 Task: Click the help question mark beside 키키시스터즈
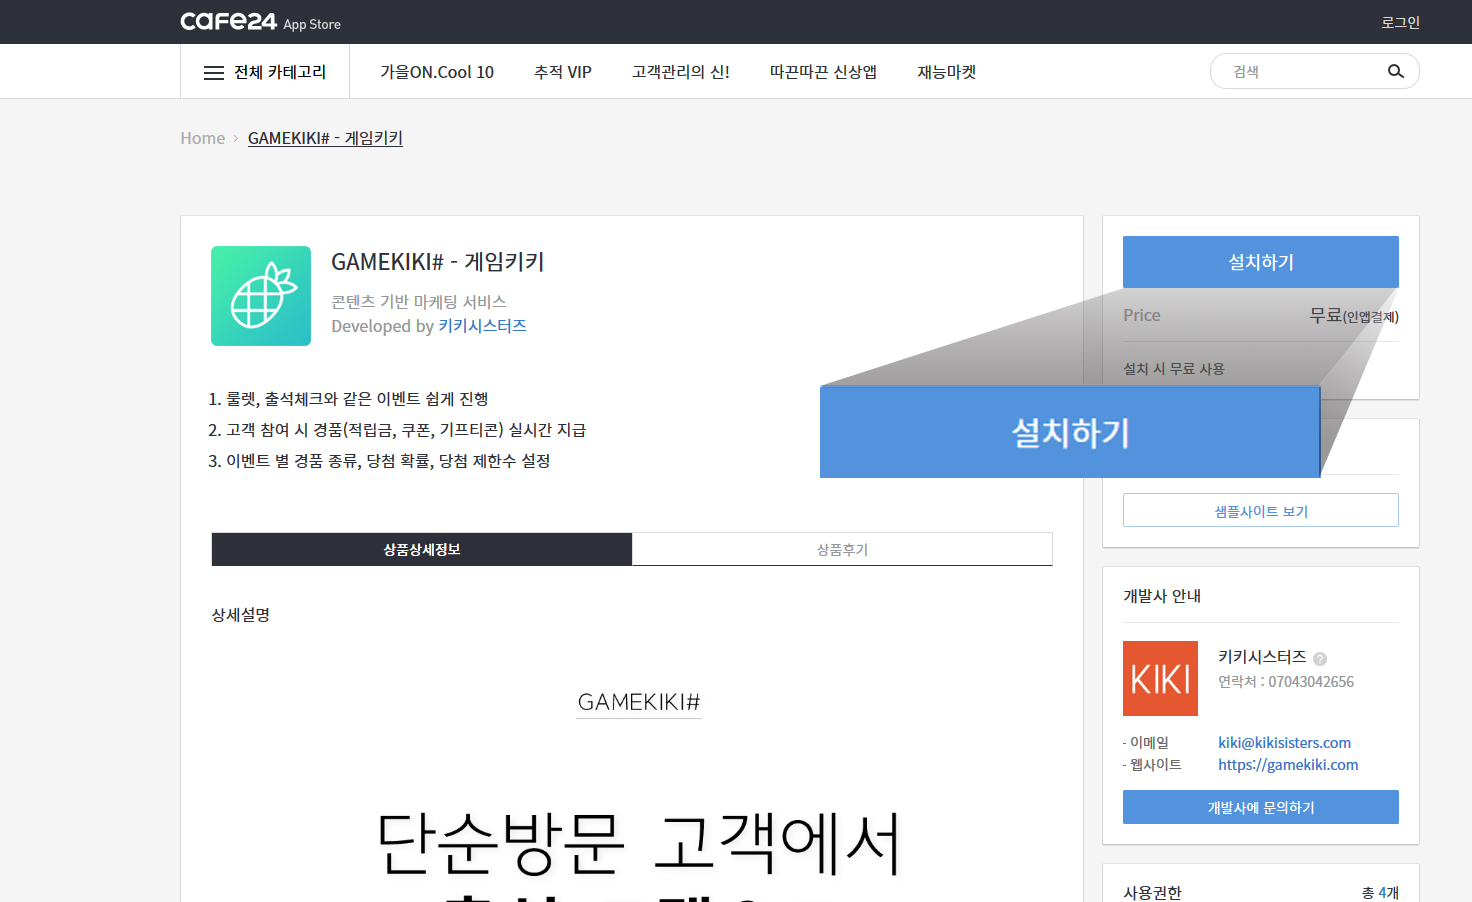[x=1319, y=658]
